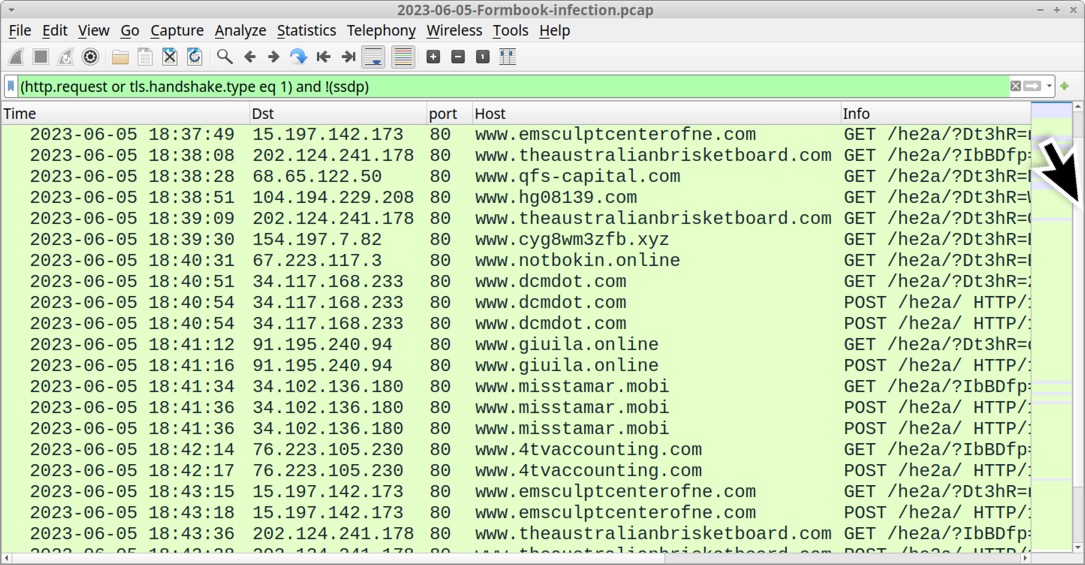Go to specified packet icon

[298, 57]
